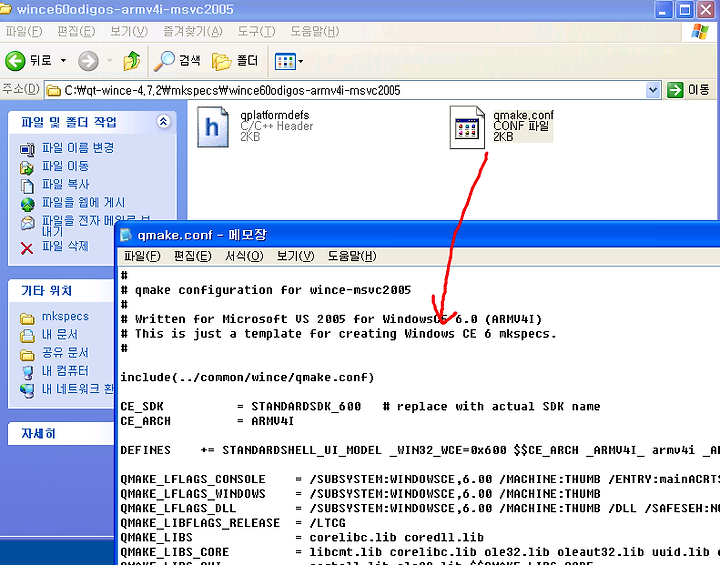Click the 내 문서 folder icon
Viewport: 720px width, 565px height.
27,336
